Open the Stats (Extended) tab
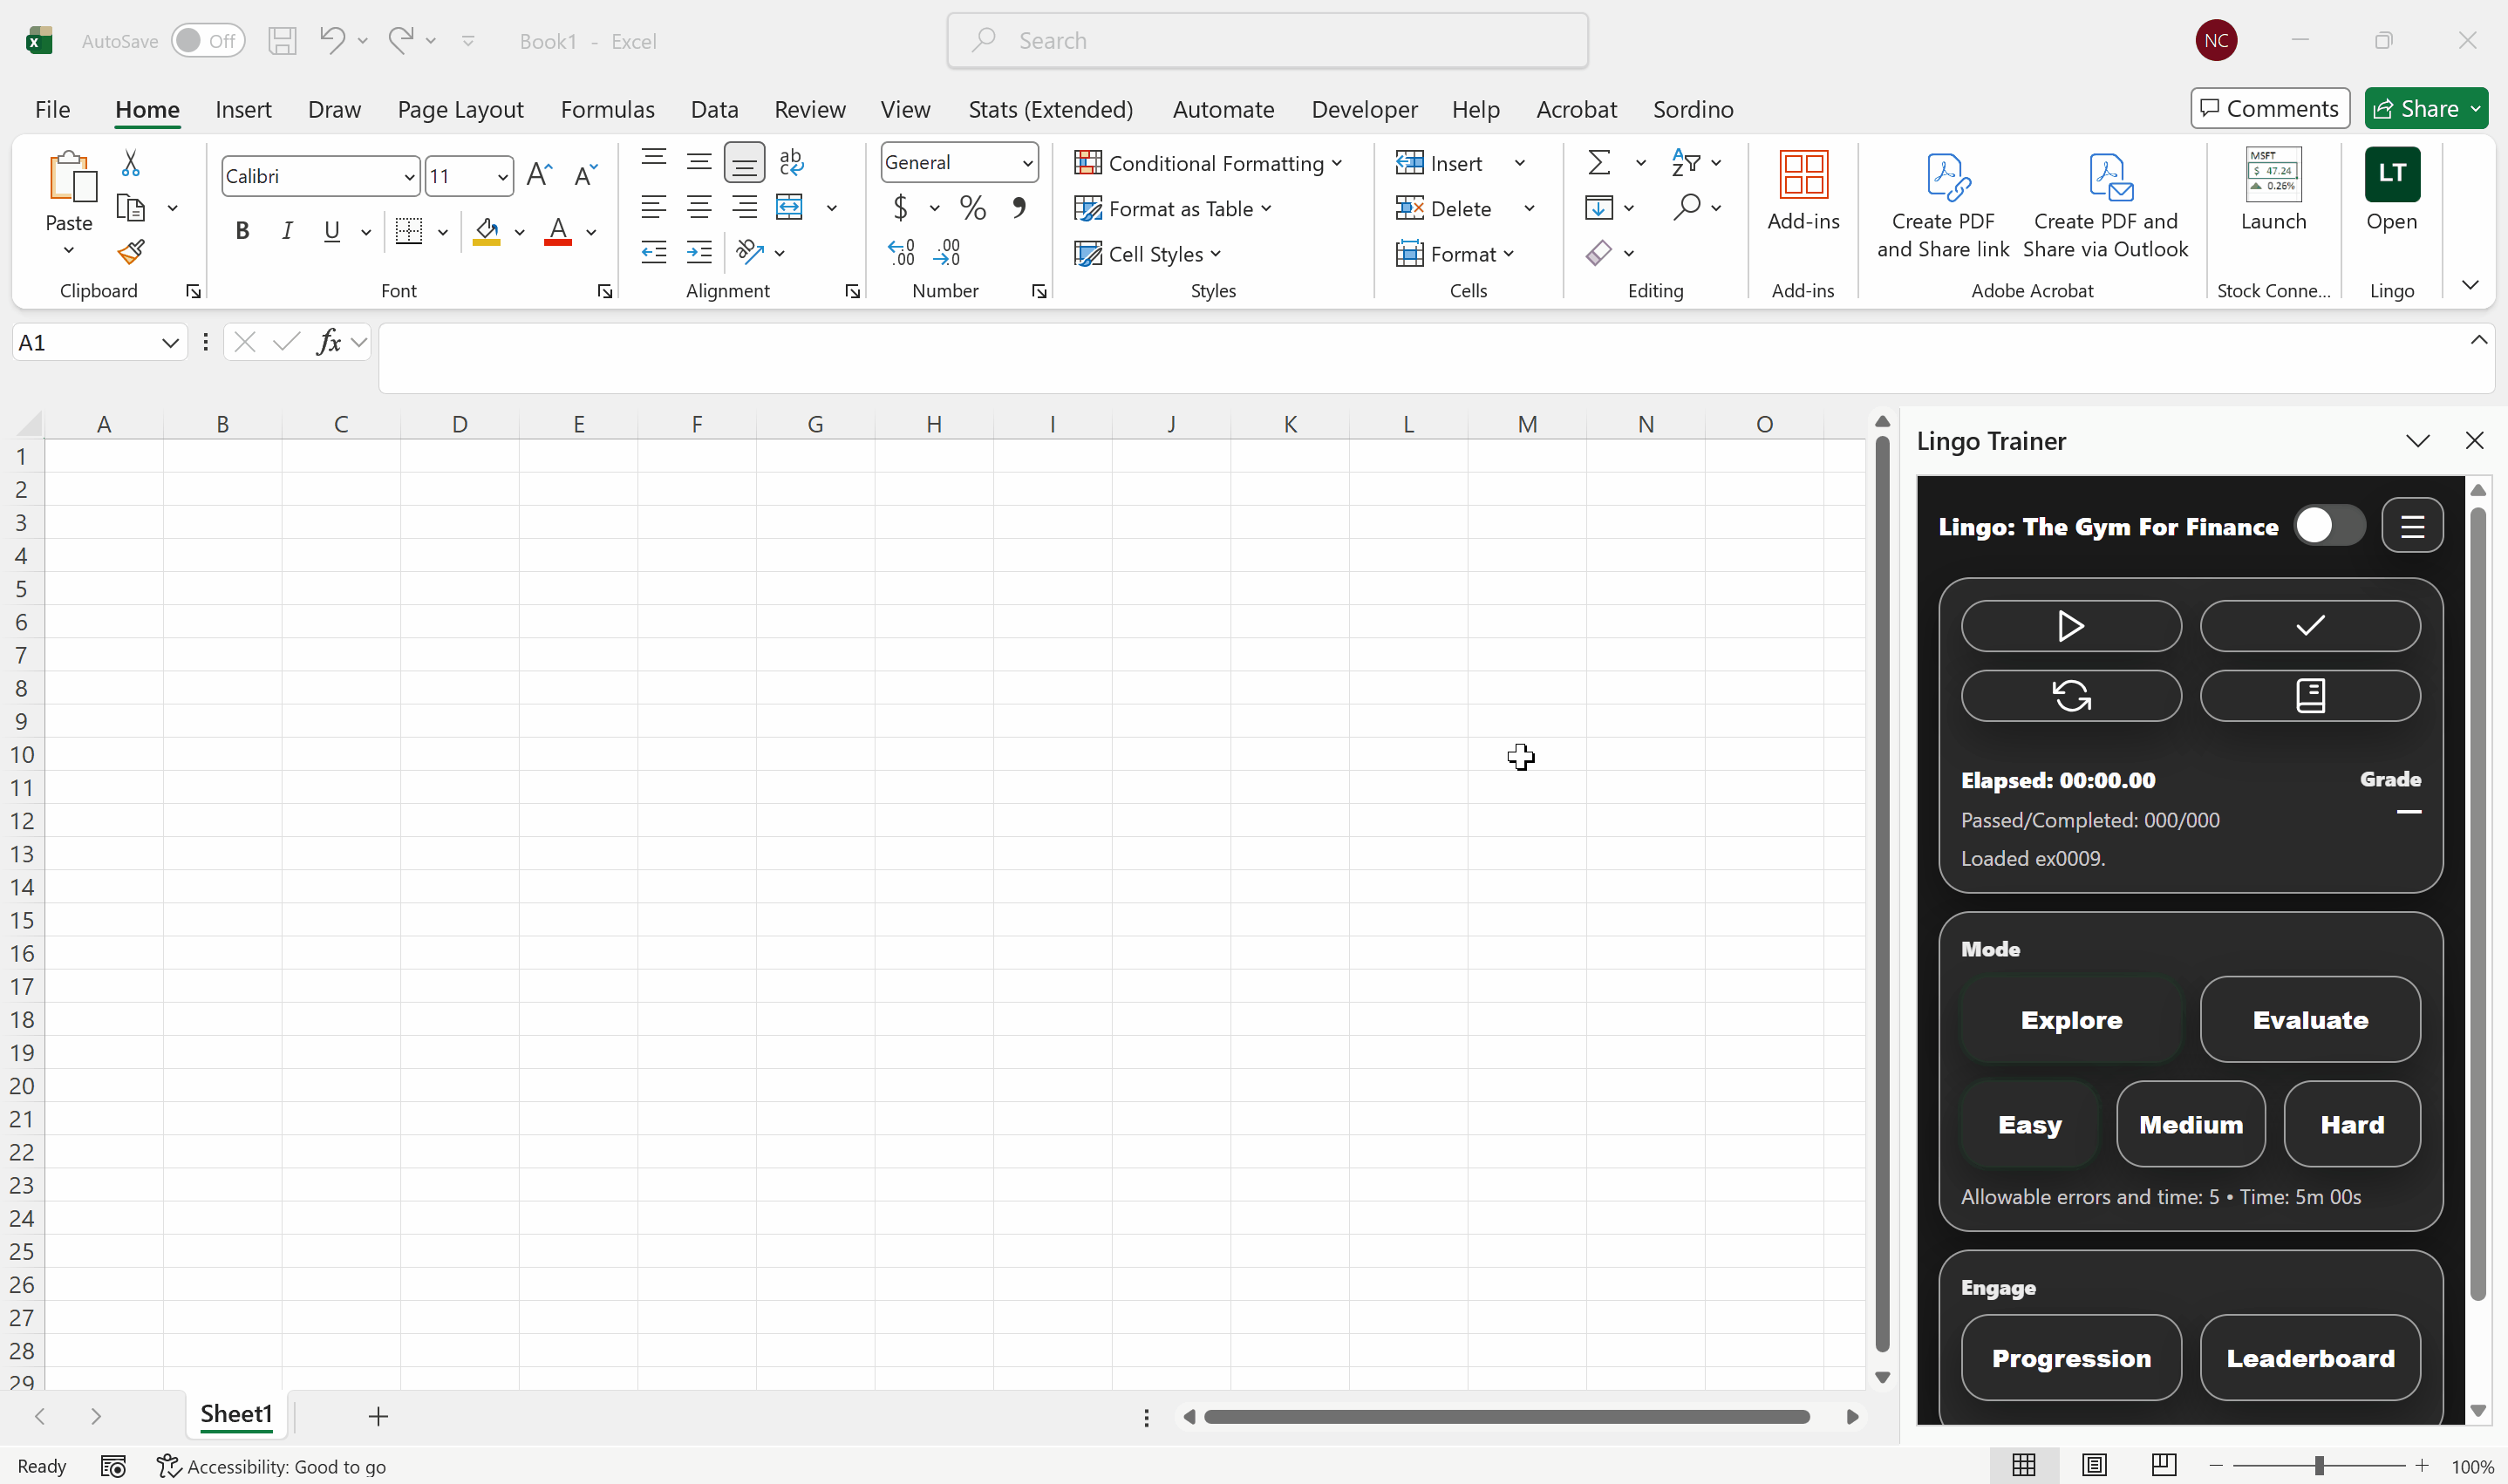The height and width of the screenshot is (1484, 2508). pyautogui.click(x=1050, y=109)
